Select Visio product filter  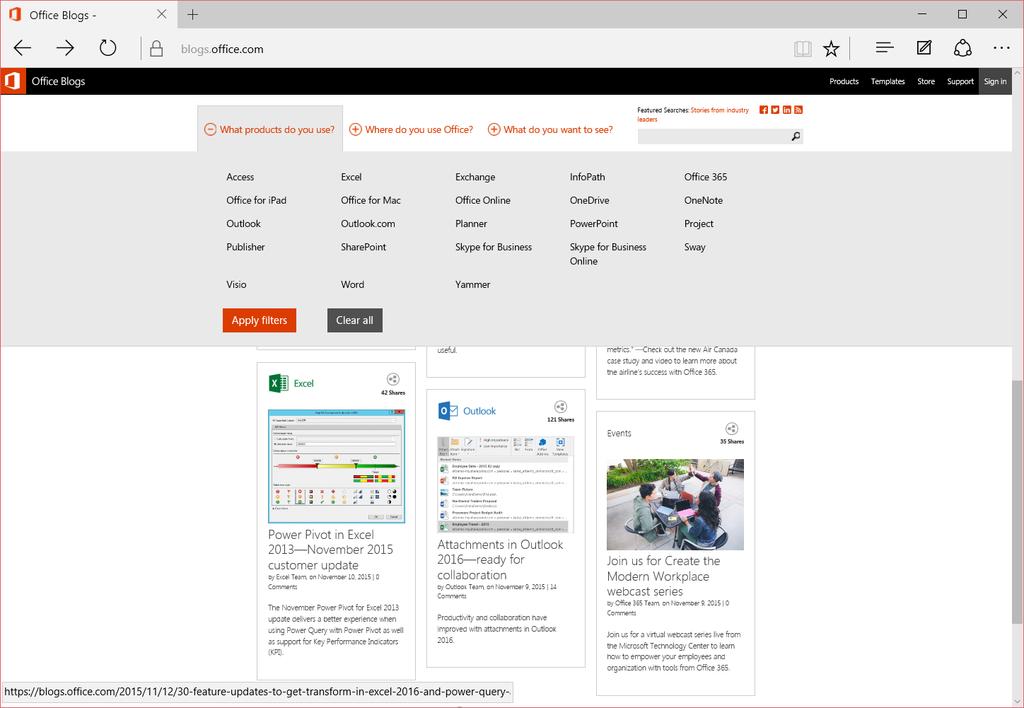click(236, 285)
